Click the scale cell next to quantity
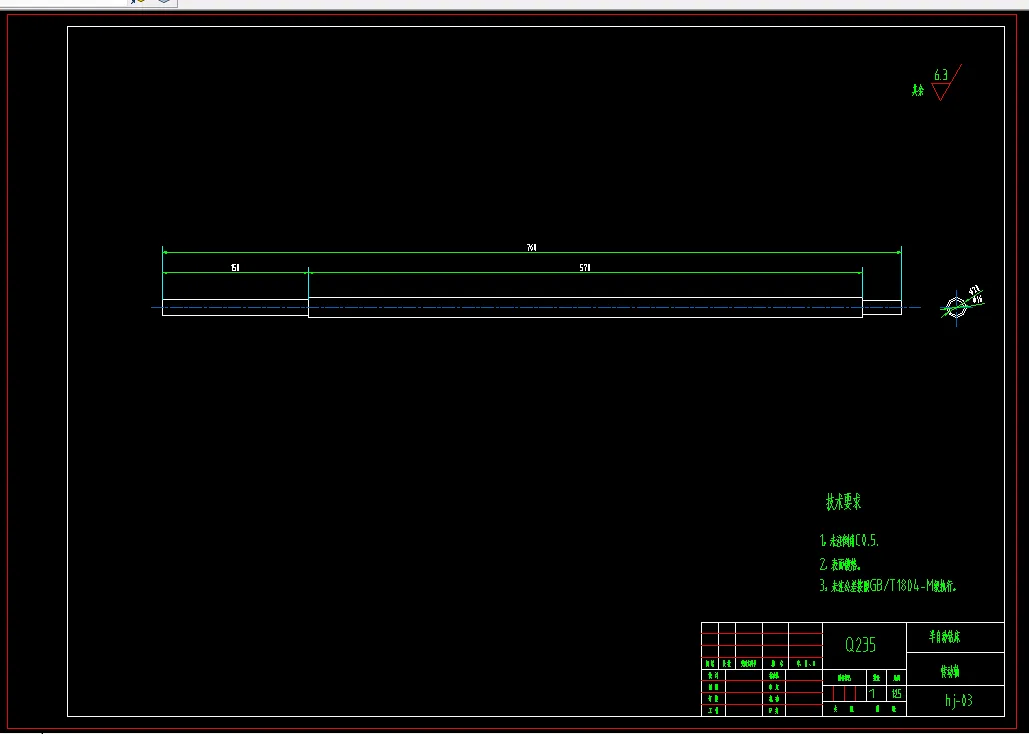Screen dimensions: 1029x734 click(897, 693)
